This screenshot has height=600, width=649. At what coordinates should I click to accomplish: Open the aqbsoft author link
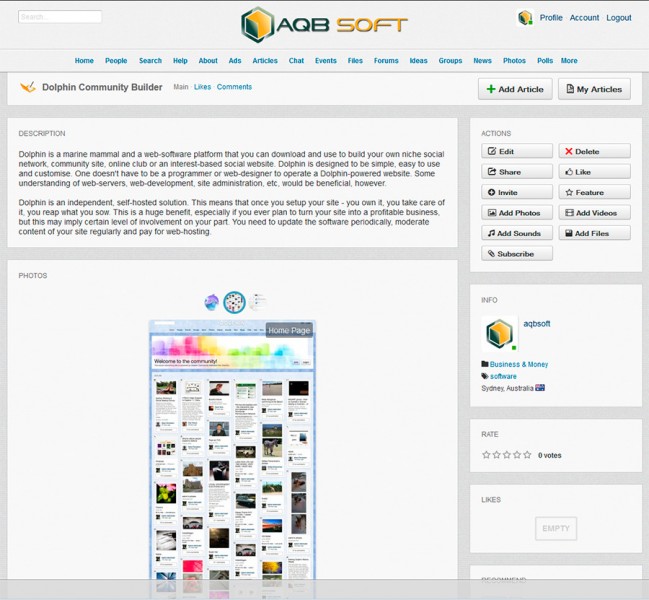click(537, 324)
